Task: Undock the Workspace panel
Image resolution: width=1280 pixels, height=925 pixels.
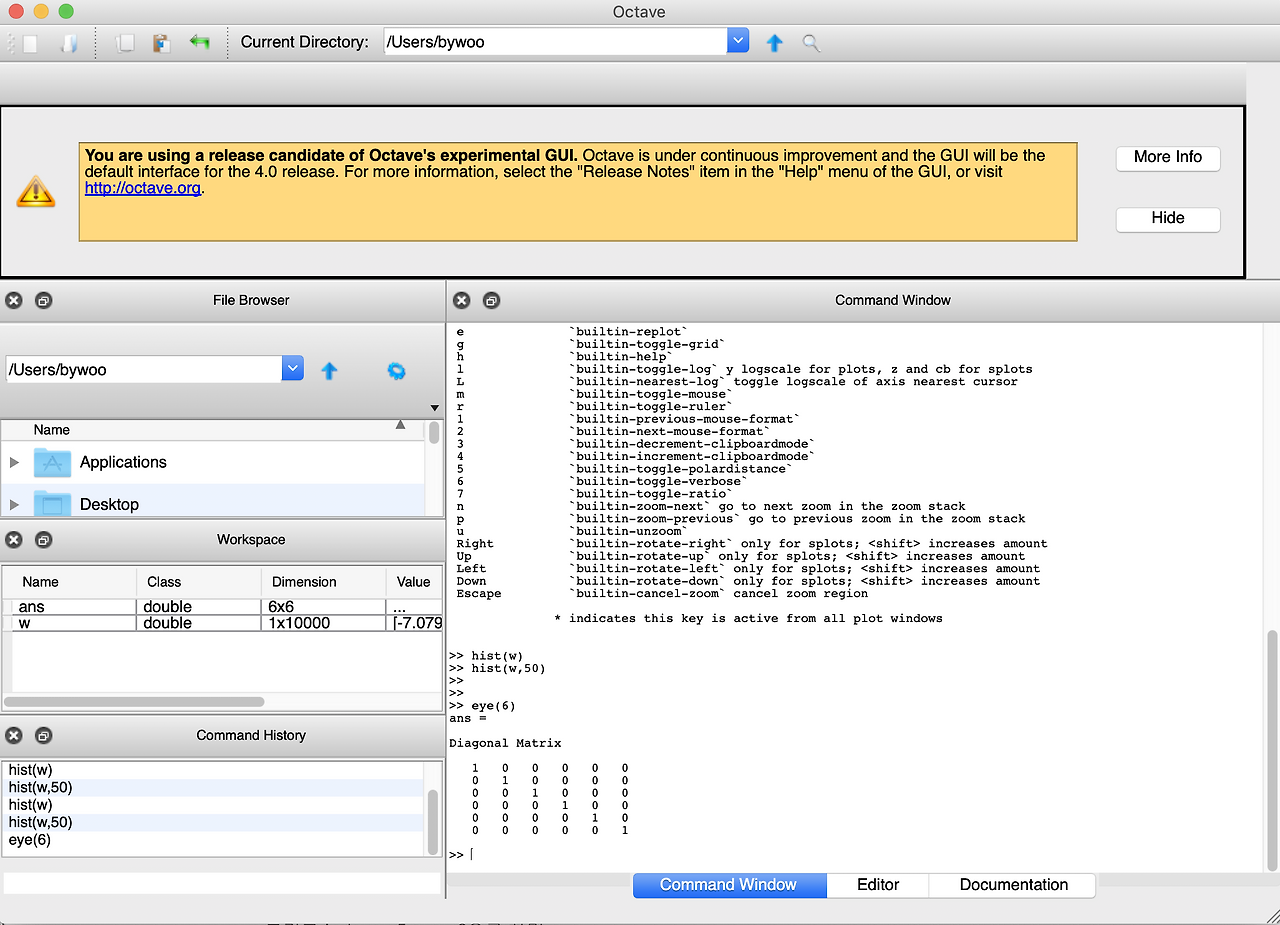Action: tap(43, 539)
